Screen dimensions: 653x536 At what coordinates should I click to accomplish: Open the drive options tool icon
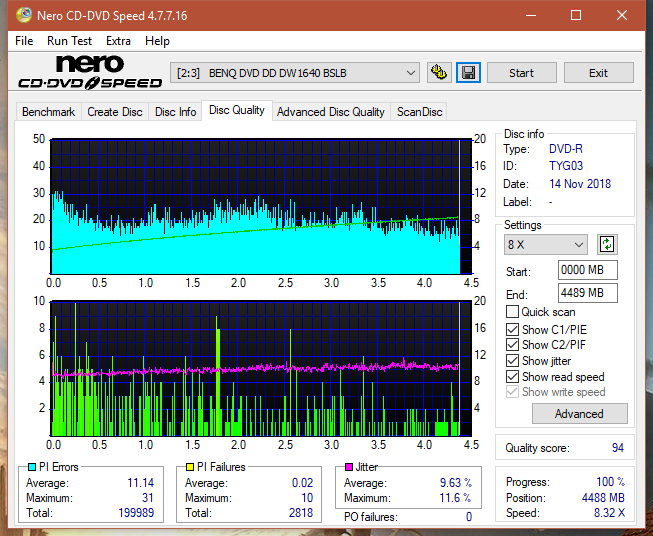click(x=439, y=73)
